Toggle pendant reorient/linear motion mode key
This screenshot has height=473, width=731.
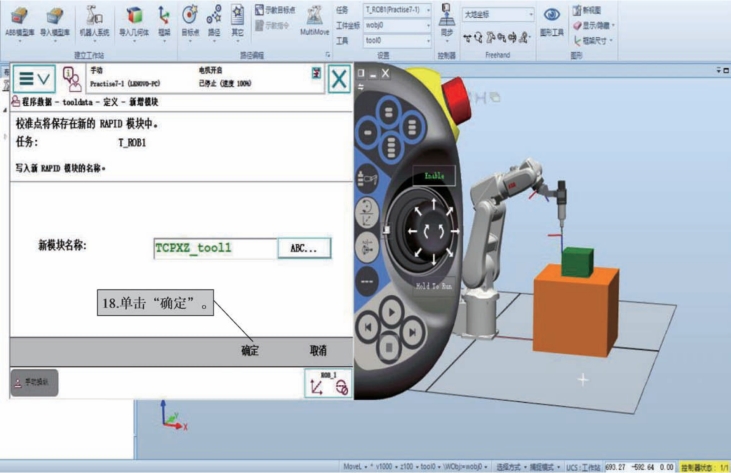pos(366,213)
